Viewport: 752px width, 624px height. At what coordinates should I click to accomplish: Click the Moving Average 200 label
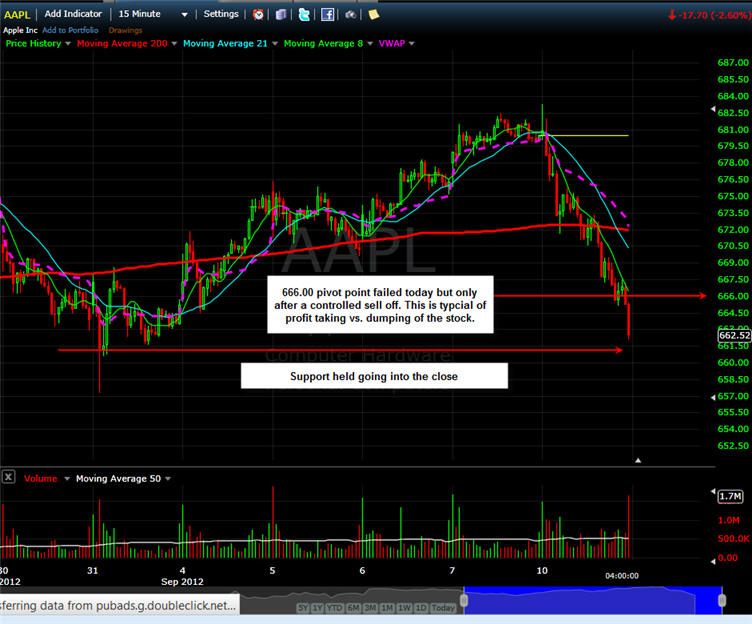click(x=122, y=44)
